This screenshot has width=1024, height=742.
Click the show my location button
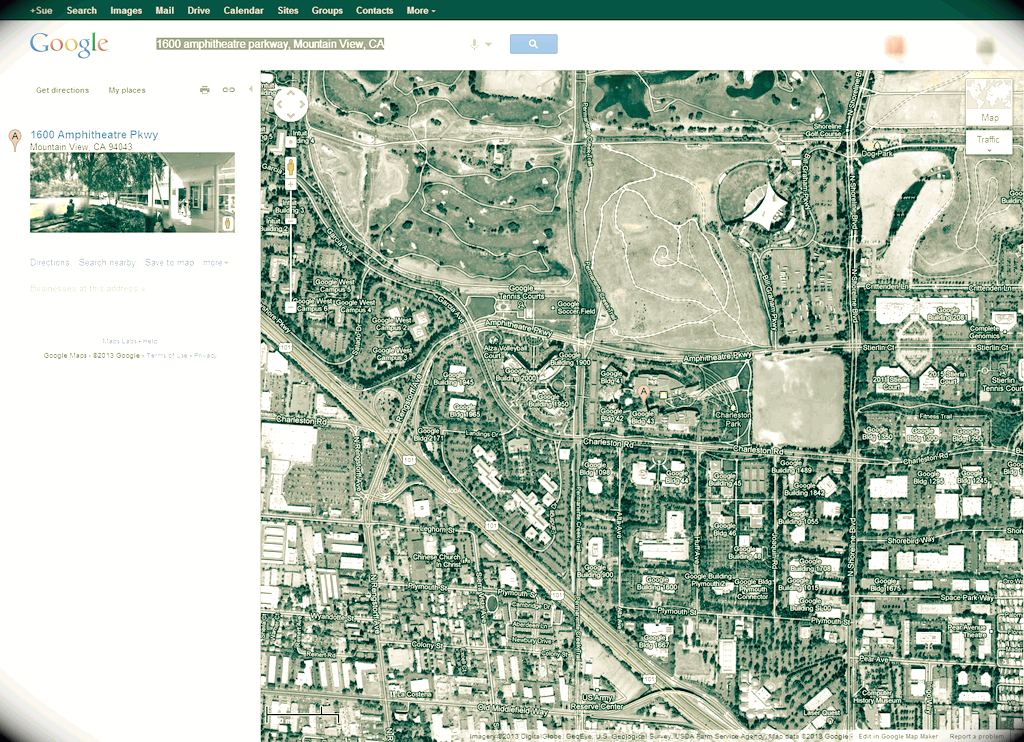point(291,142)
